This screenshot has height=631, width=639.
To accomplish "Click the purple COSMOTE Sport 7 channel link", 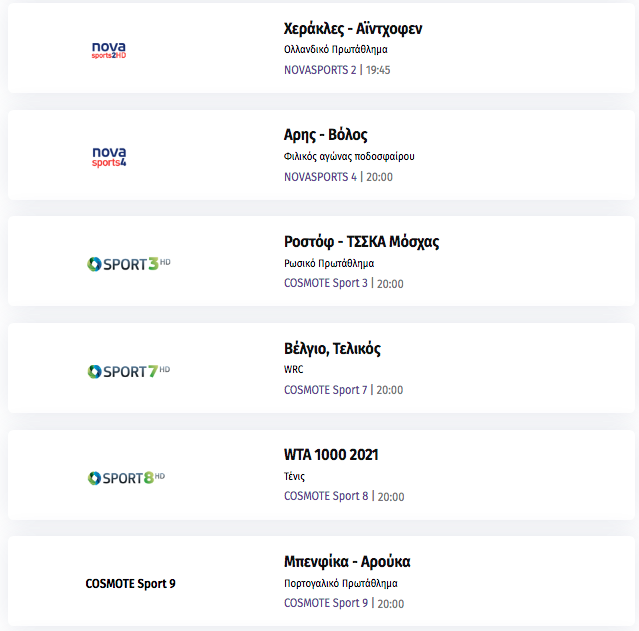I will (326, 390).
